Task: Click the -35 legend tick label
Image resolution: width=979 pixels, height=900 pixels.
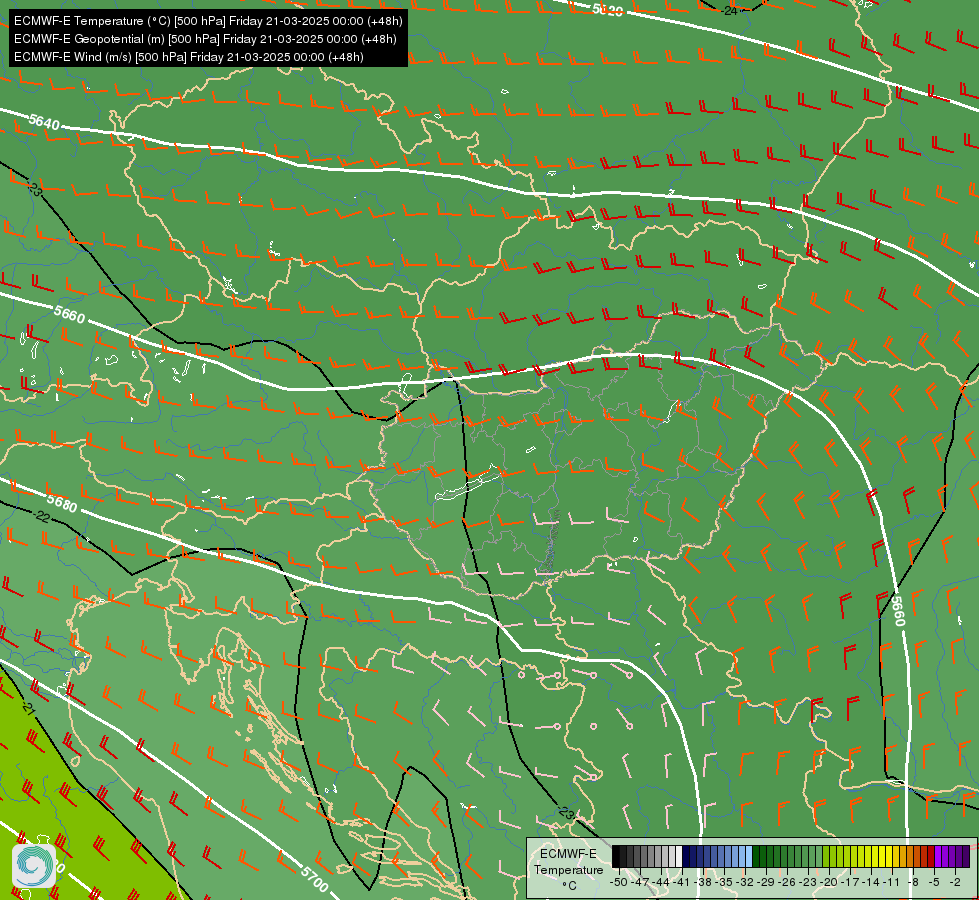Action: tap(725, 882)
